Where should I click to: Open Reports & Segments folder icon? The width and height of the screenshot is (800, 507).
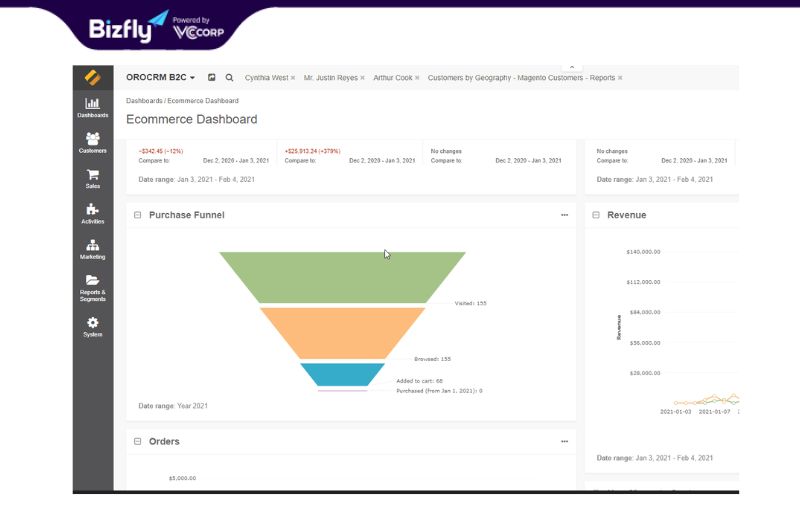click(x=92, y=288)
